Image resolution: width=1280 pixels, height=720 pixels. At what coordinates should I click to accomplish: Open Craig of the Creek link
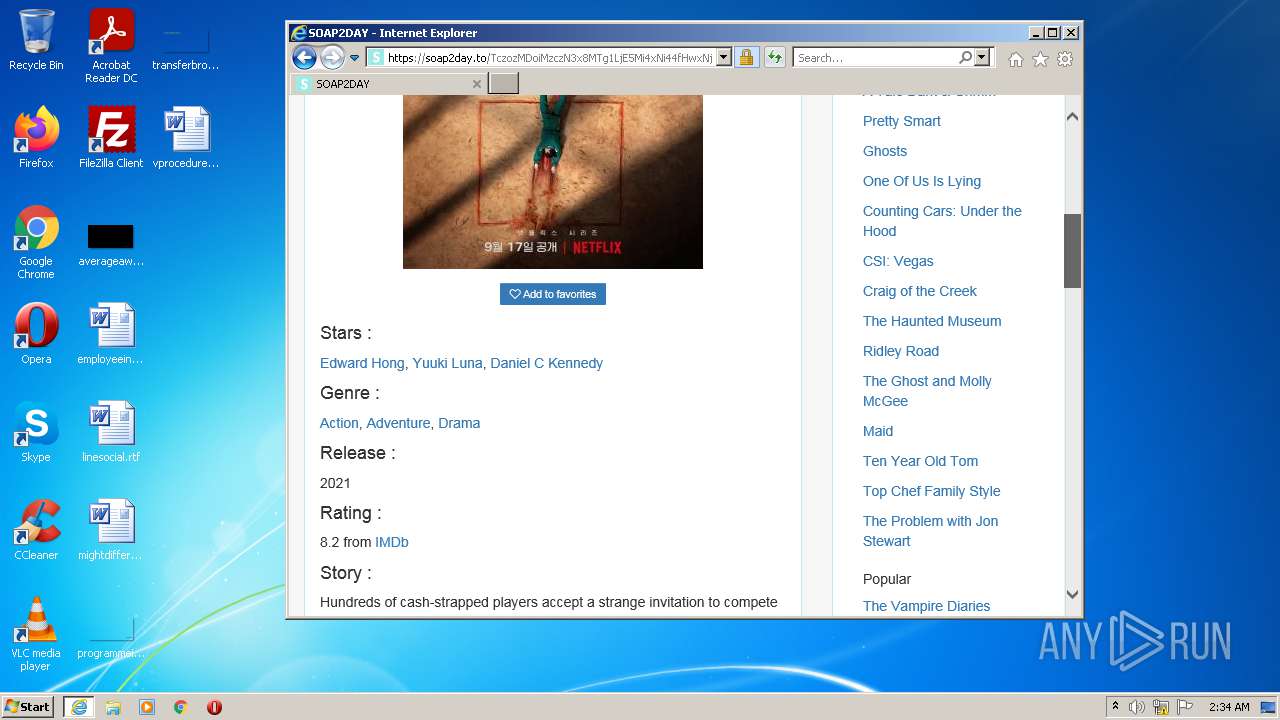[x=920, y=291]
